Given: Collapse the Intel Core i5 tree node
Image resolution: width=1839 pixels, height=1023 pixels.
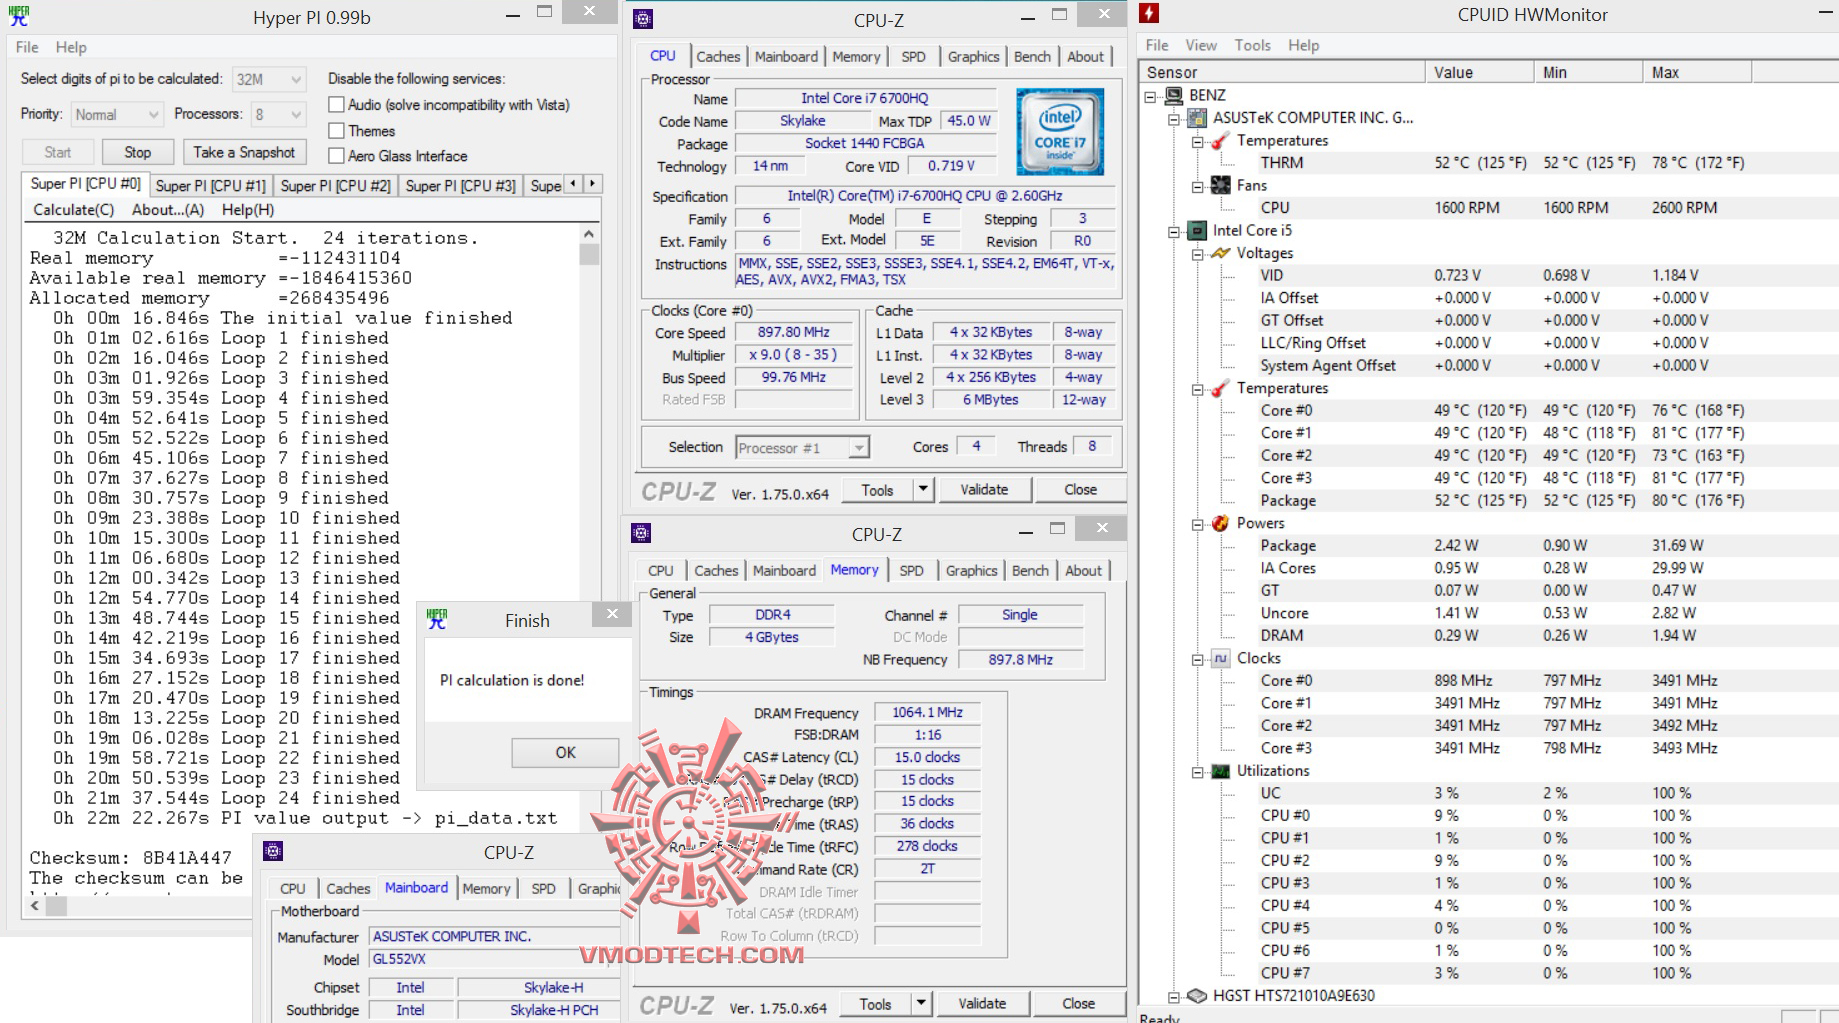Looking at the screenshot, I should pyautogui.click(x=1174, y=231).
